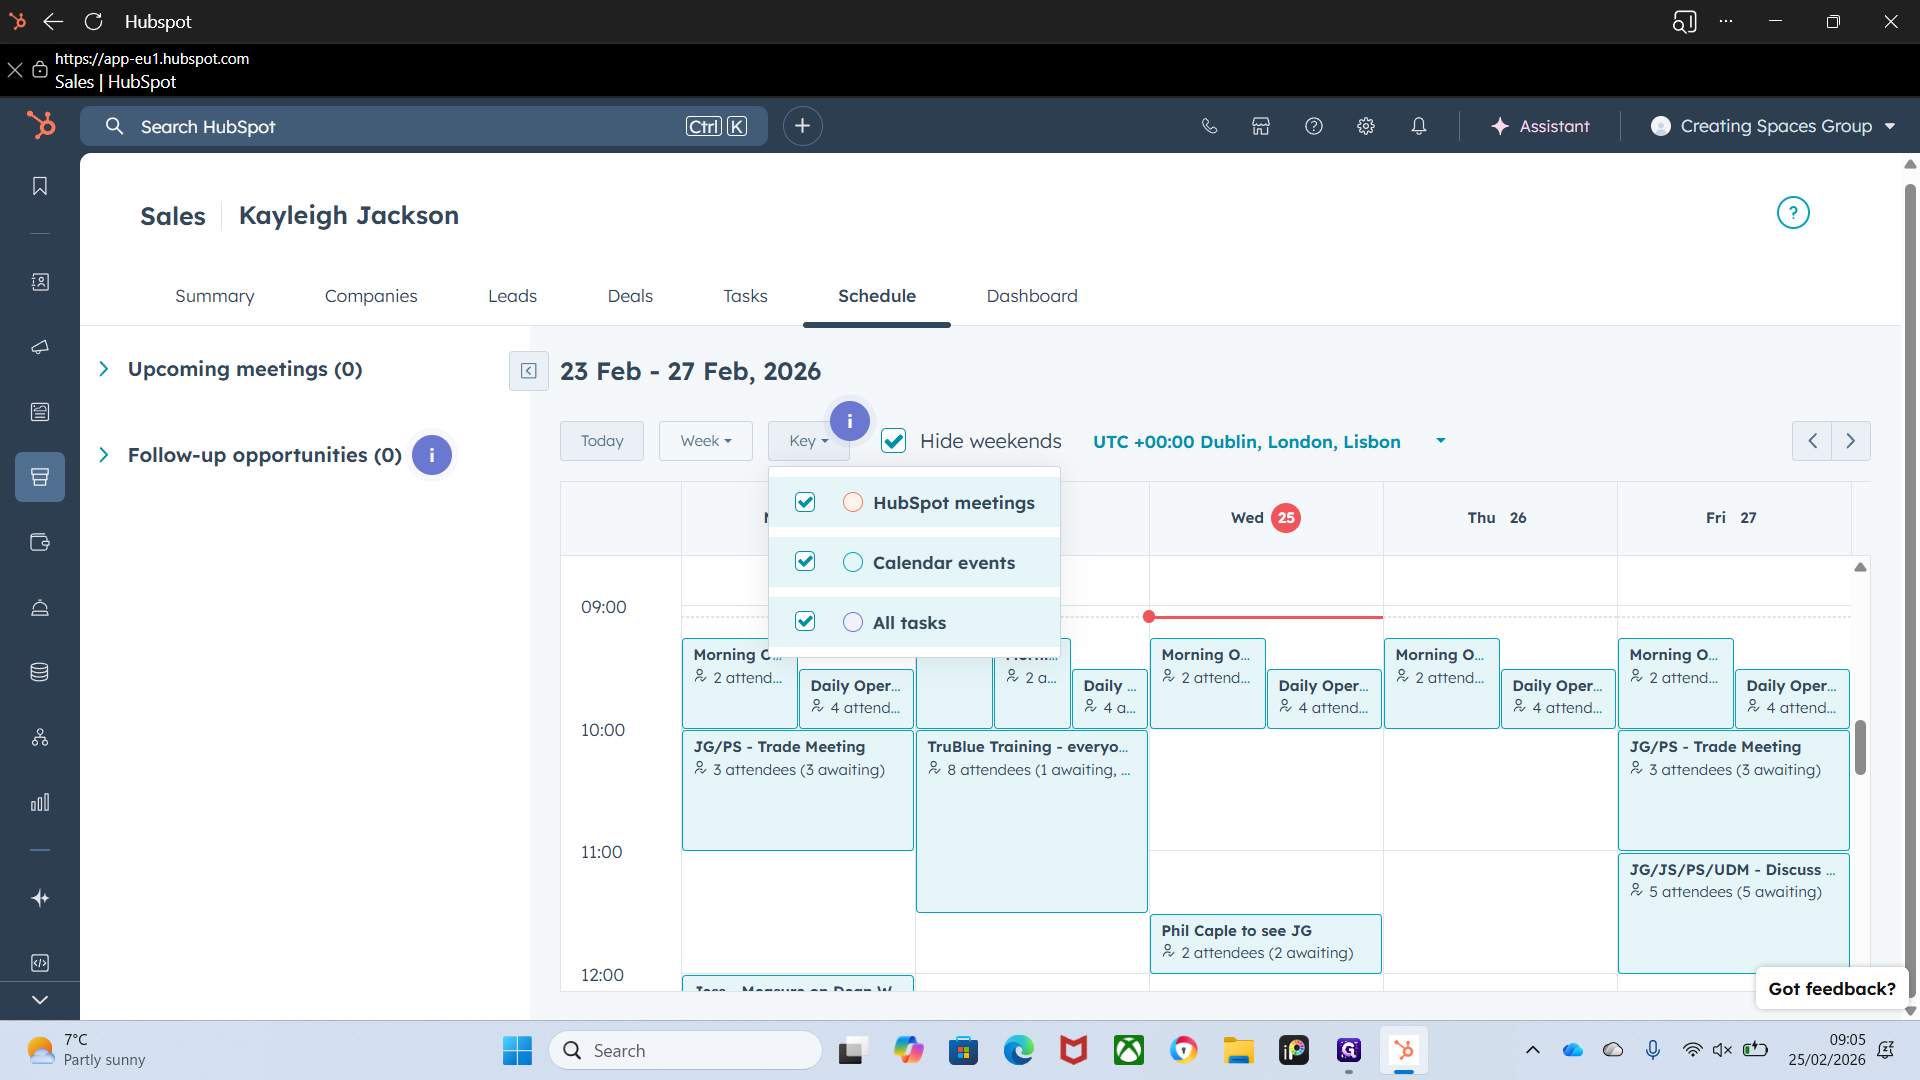Open the Marketing megaphone sidebar icon
Image resolution: width=1920 pixels, height=1080 pixels.
40,347
